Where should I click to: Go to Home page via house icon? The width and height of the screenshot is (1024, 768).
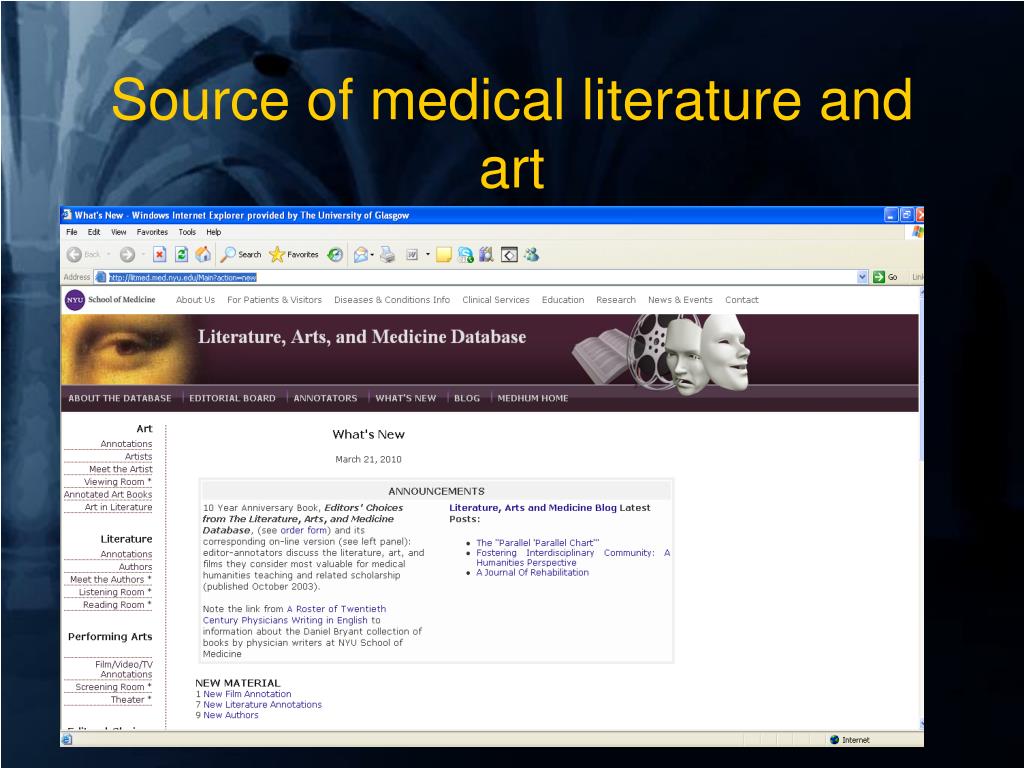click(x=203, y=255)
